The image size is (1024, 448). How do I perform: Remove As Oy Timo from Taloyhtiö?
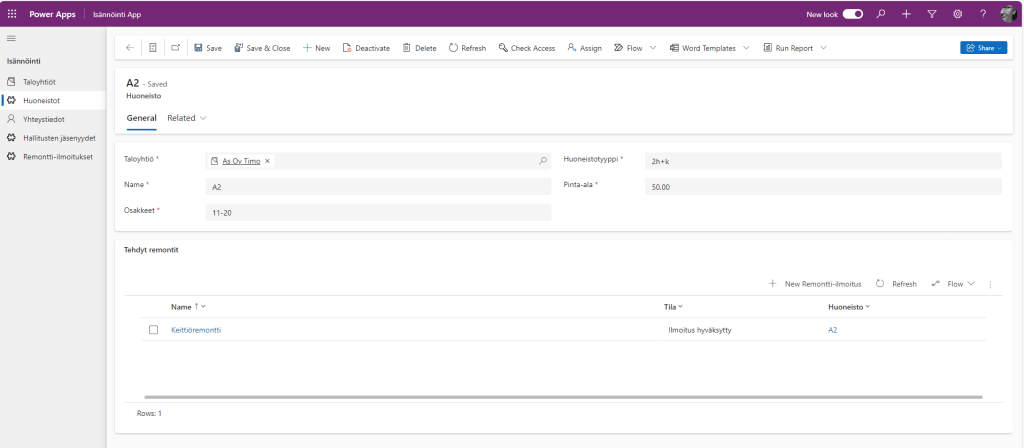pos(267,160)
